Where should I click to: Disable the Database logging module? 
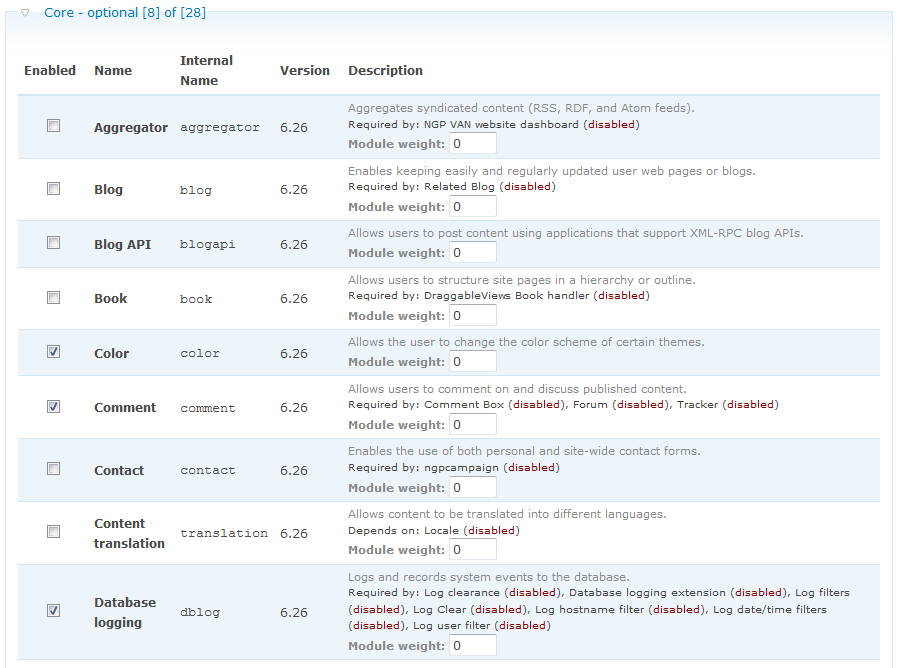[53, 609]
